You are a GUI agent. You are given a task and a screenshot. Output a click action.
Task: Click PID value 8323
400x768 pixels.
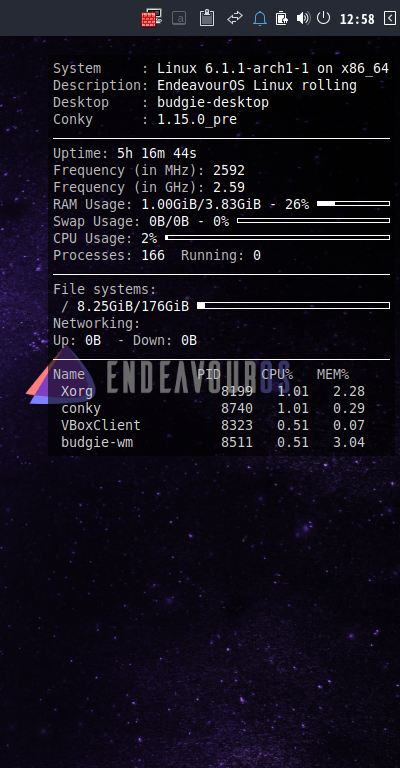237,426
